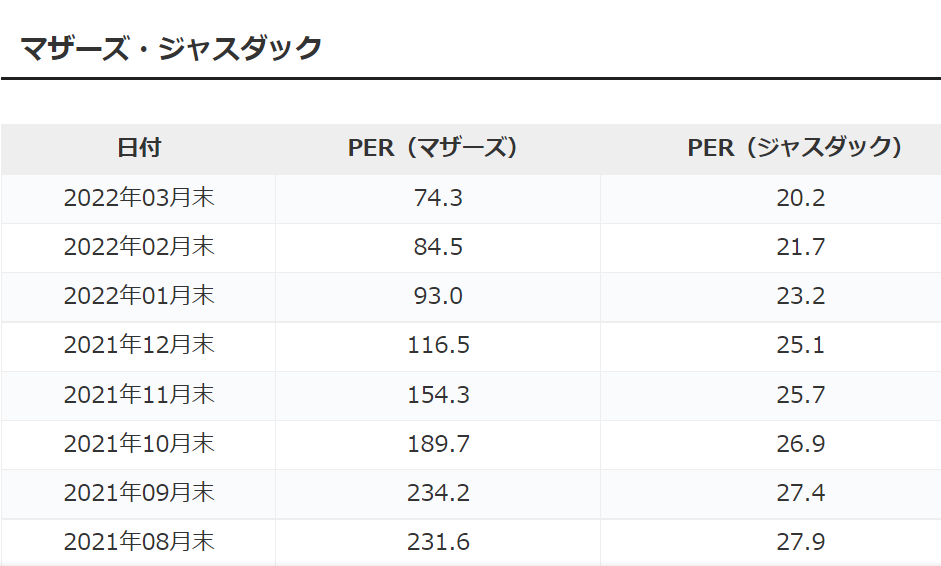Click the 2021年11月末 date cell

(x=139, y=394)
